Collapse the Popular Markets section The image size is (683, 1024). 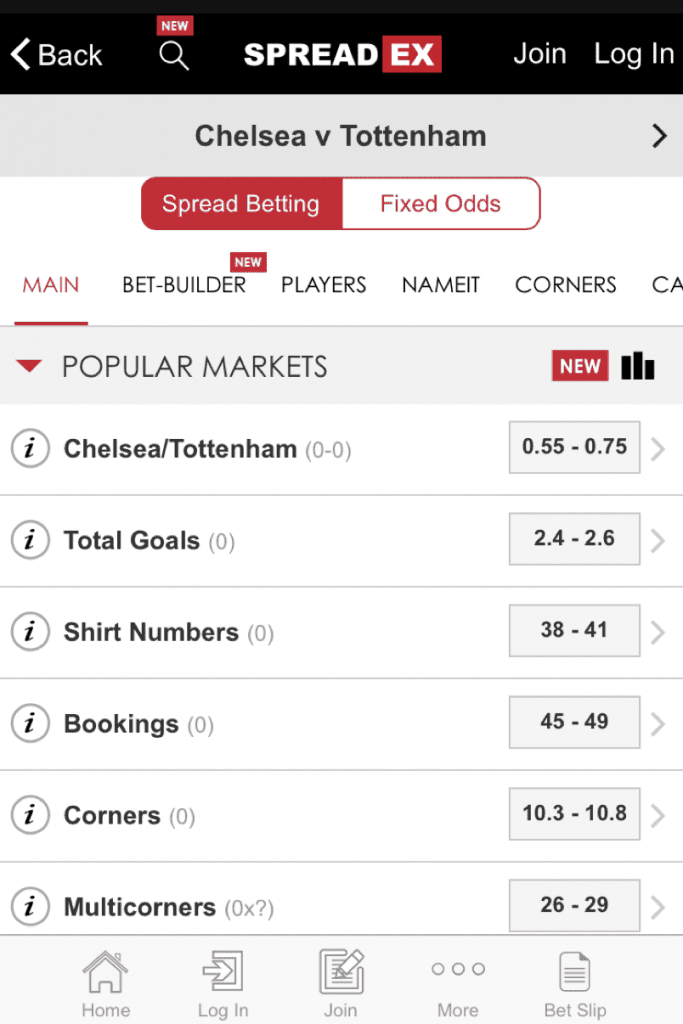29,366
